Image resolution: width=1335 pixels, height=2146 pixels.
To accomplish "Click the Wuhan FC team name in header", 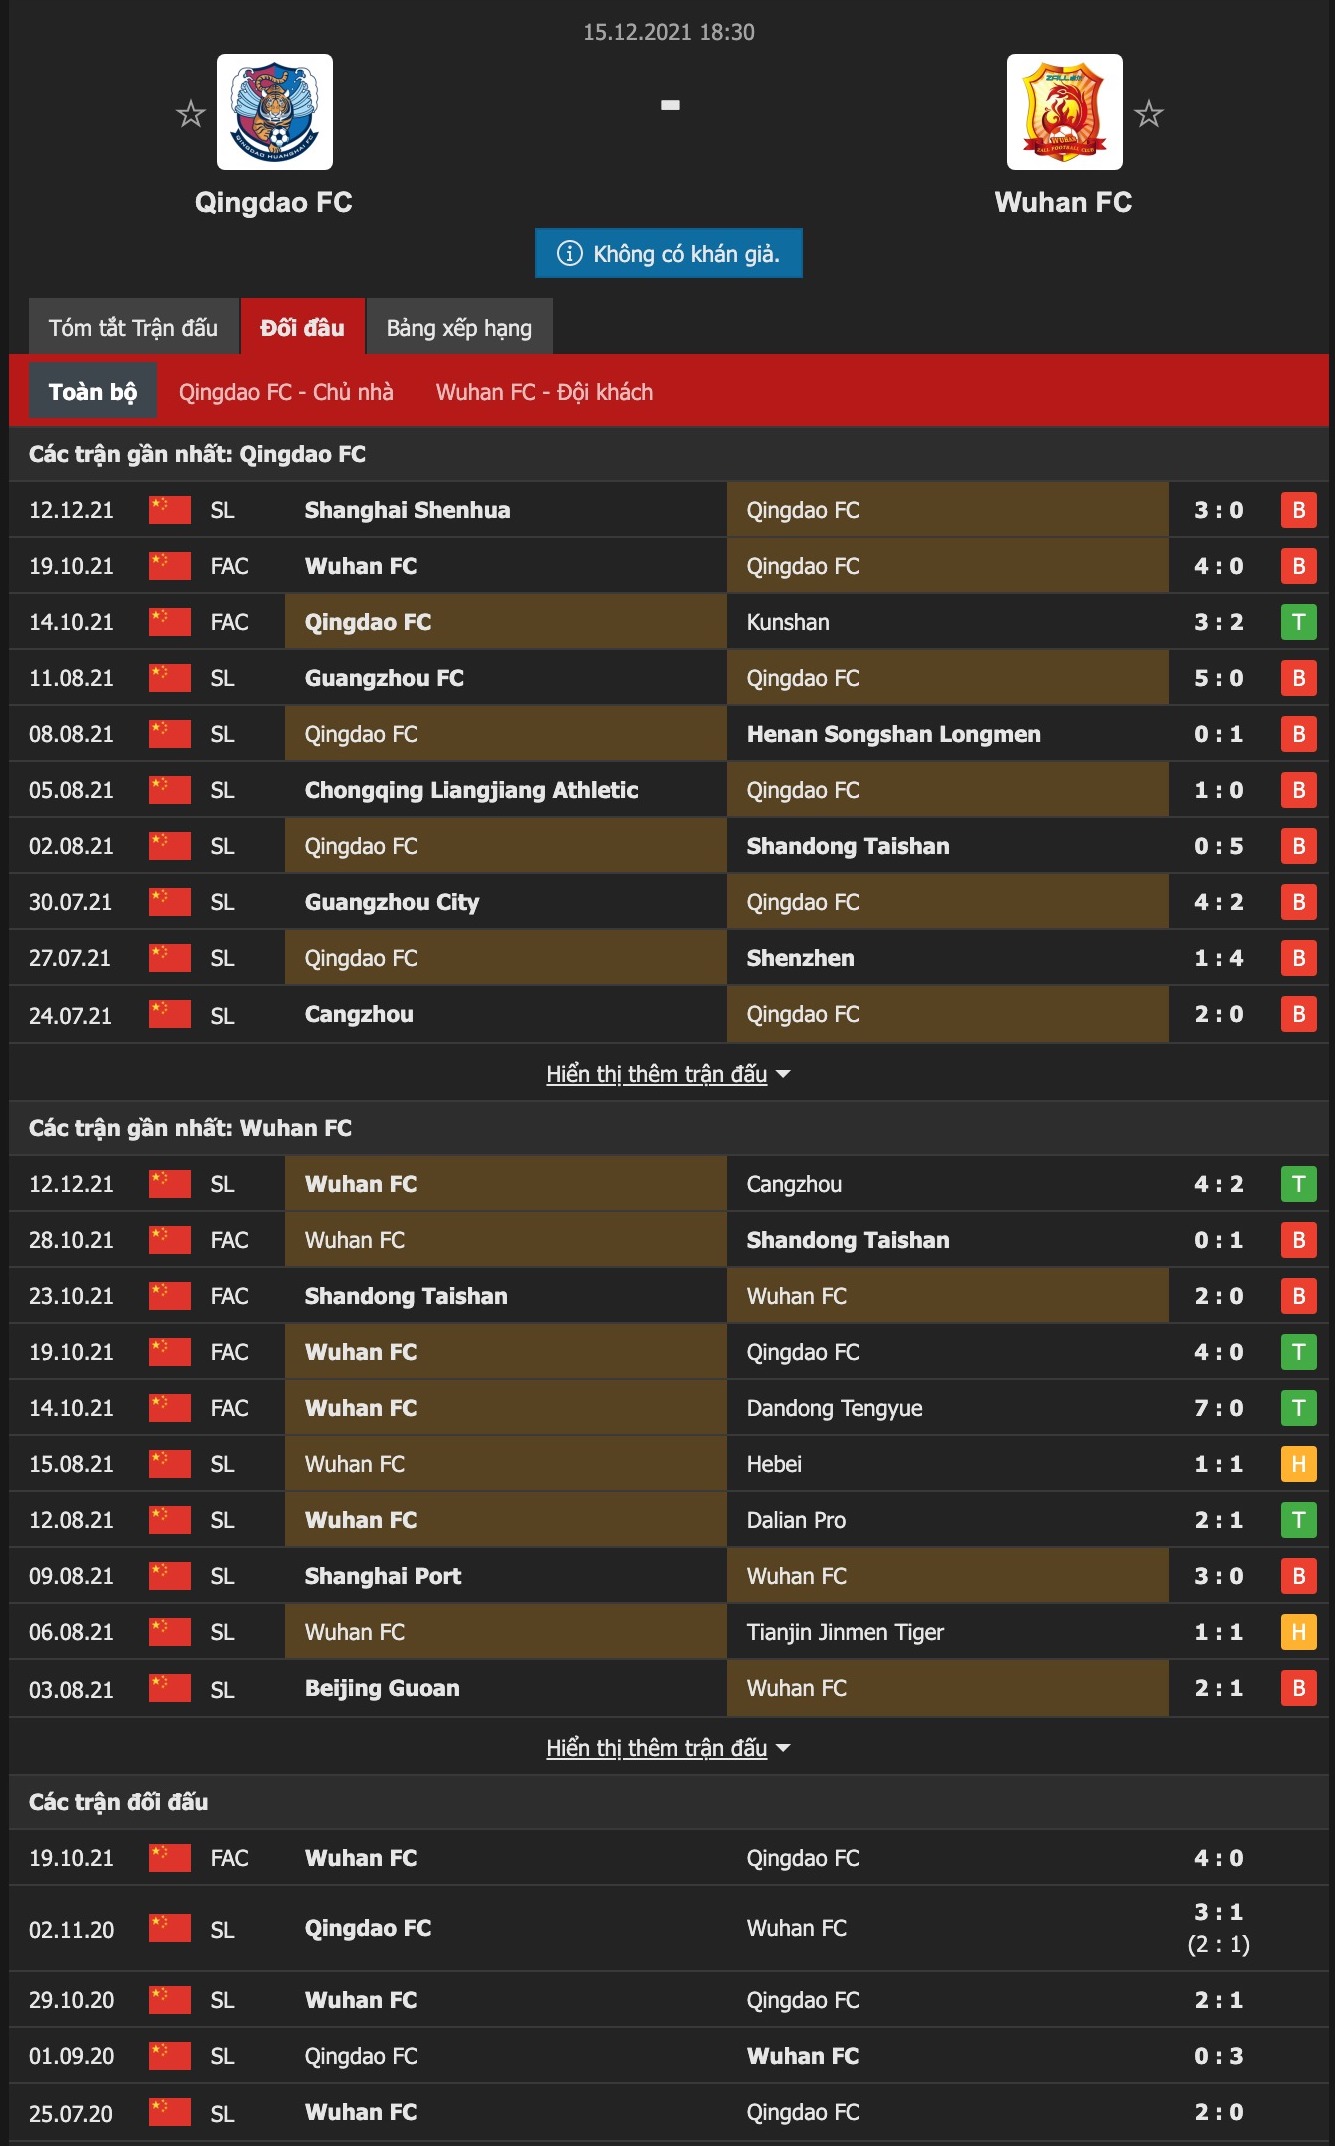I will pyautogui.click(x=1063, y=203).
